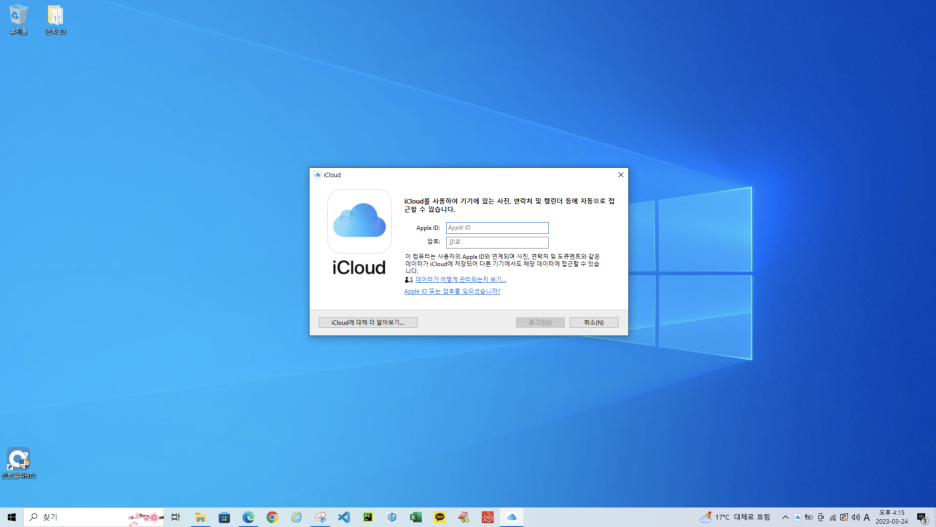The image size is (936, 527).
Task: Click the network icon in system tray
Action: pyautogui.click(x=832, y=517)
